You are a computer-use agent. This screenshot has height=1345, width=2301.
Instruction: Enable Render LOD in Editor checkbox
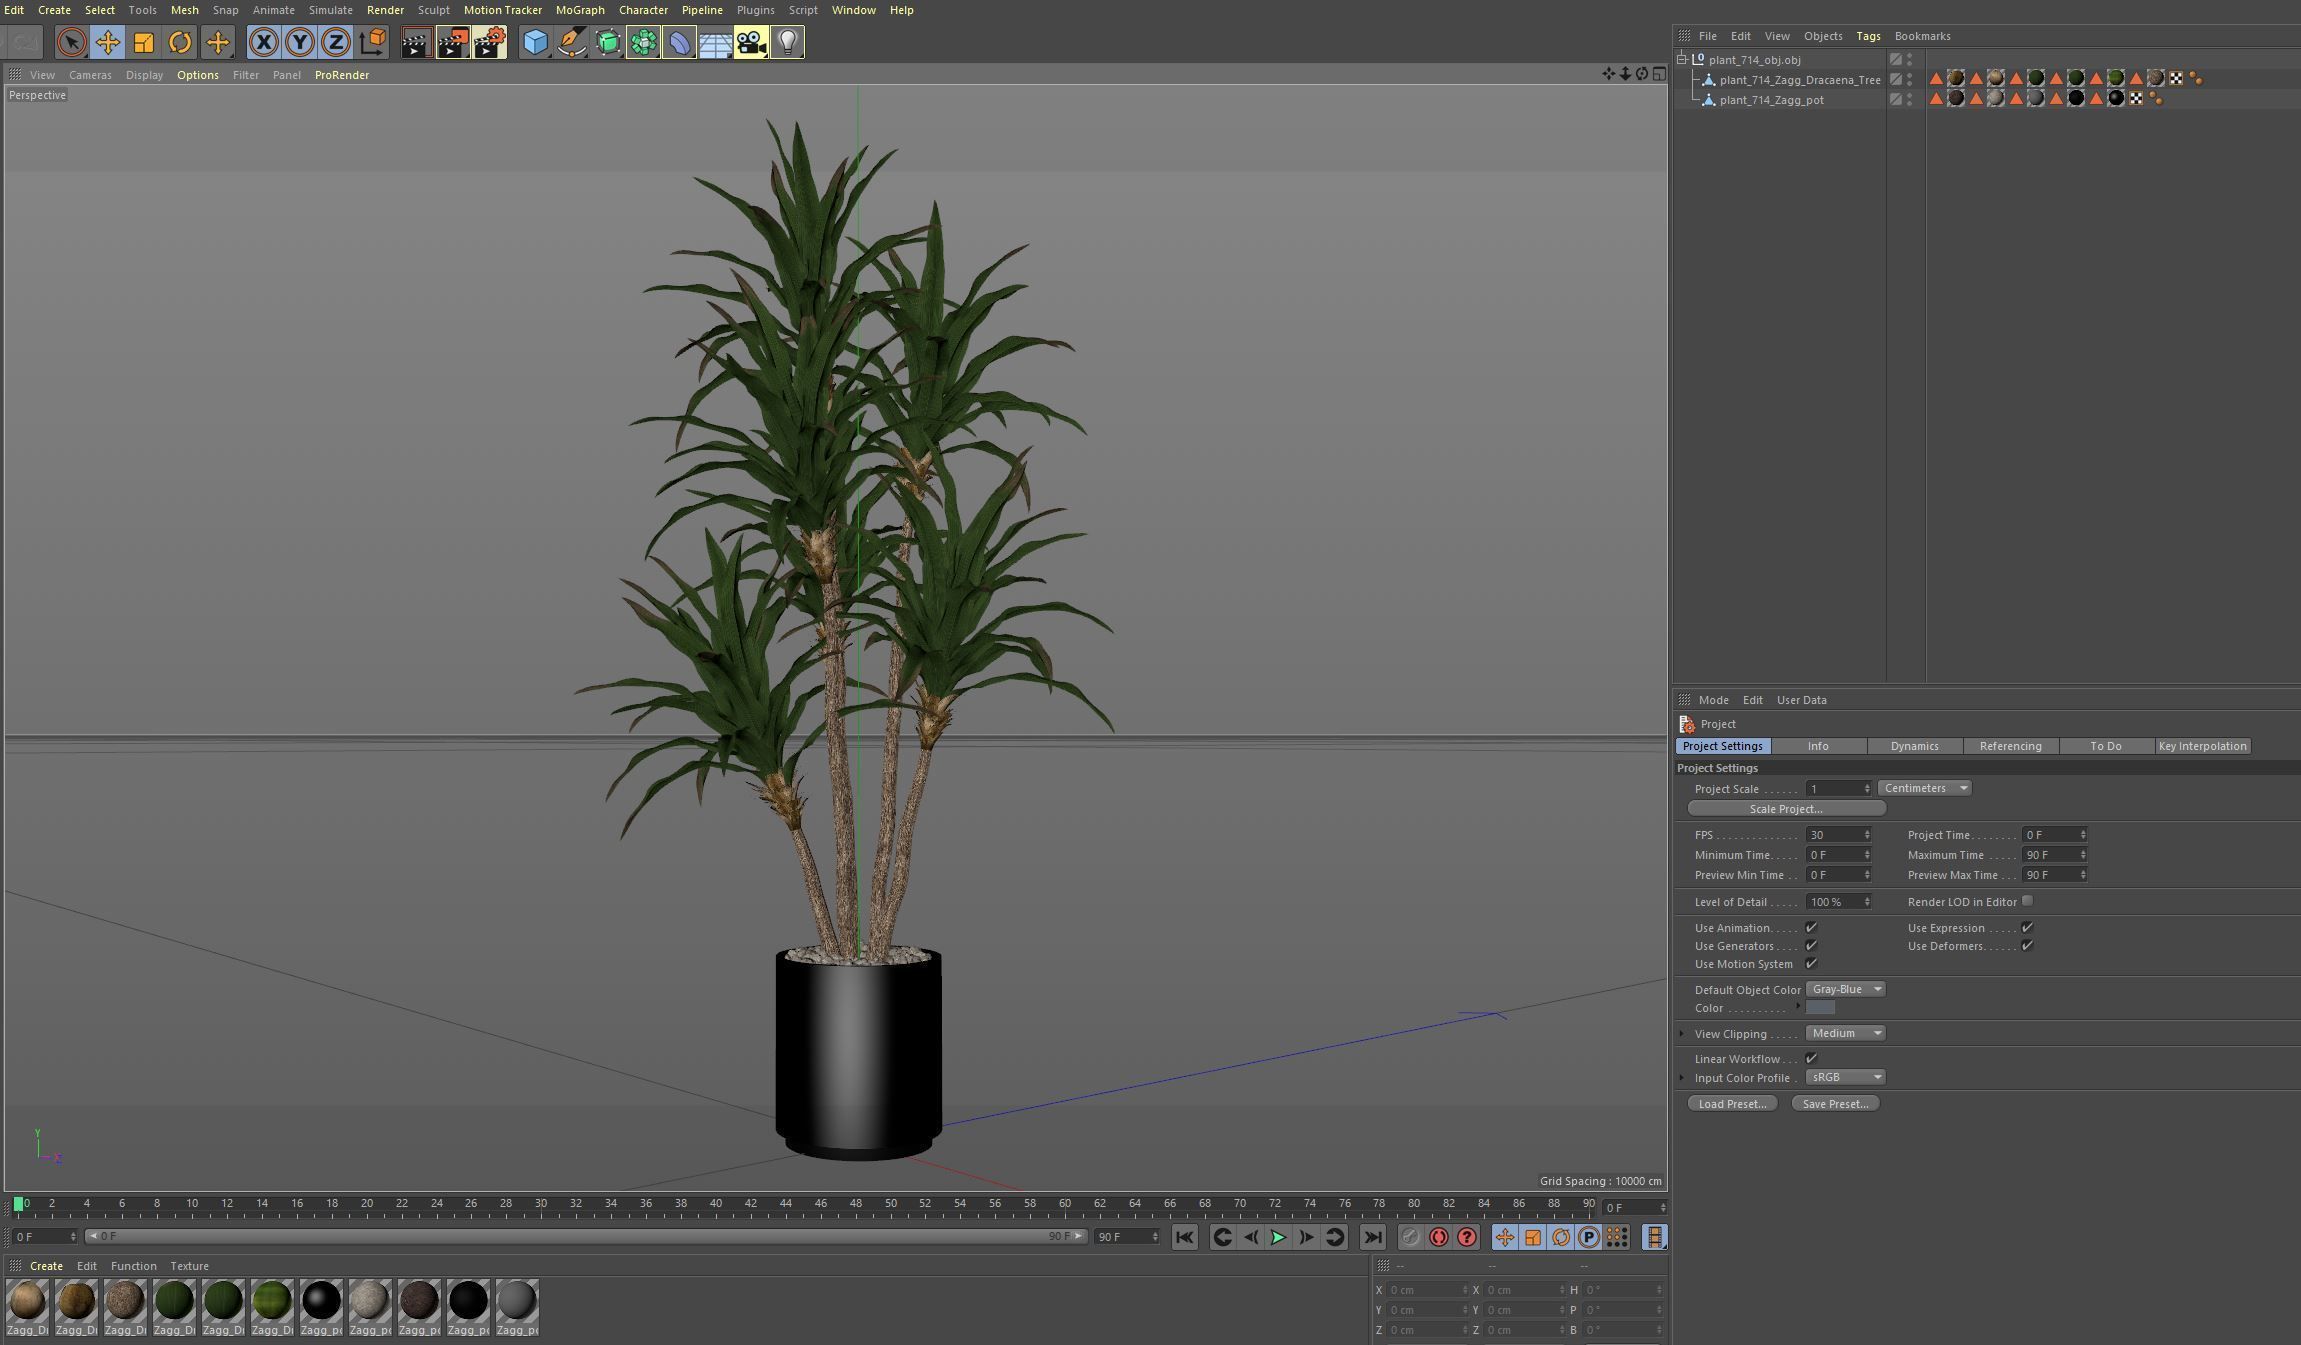2027,901
